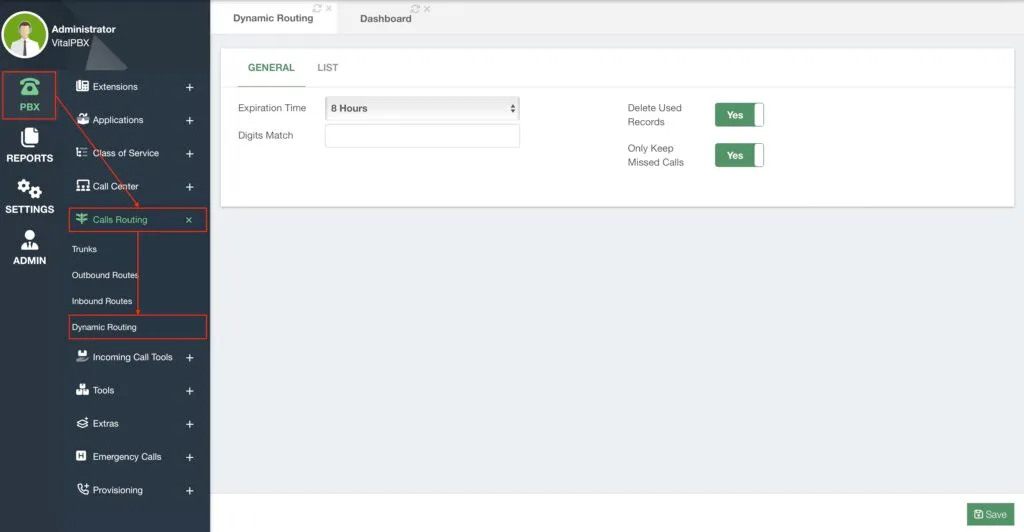Screen dimensions: 1024x532
Task: Open the Expiration Time dropdown
Action: click(x=423, y=108)
